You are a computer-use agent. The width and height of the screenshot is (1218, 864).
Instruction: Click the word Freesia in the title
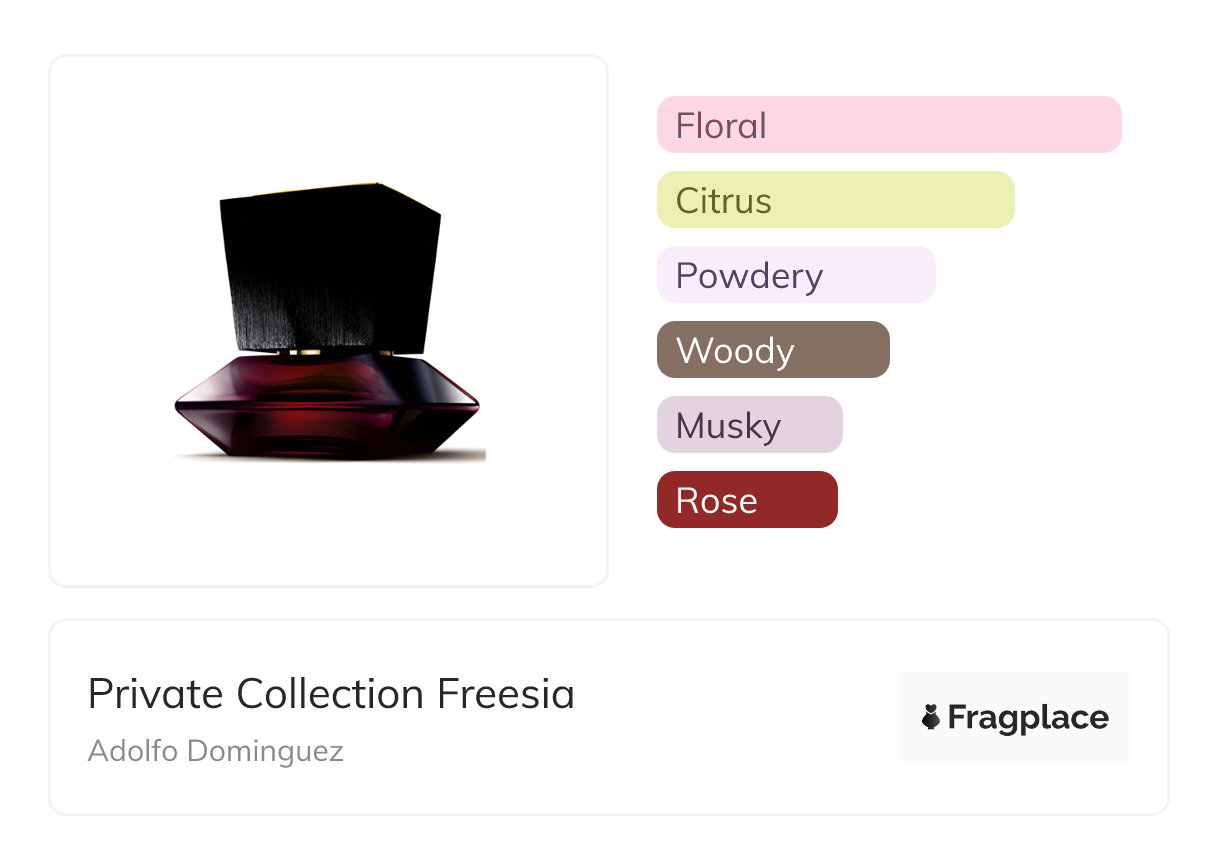506,694
